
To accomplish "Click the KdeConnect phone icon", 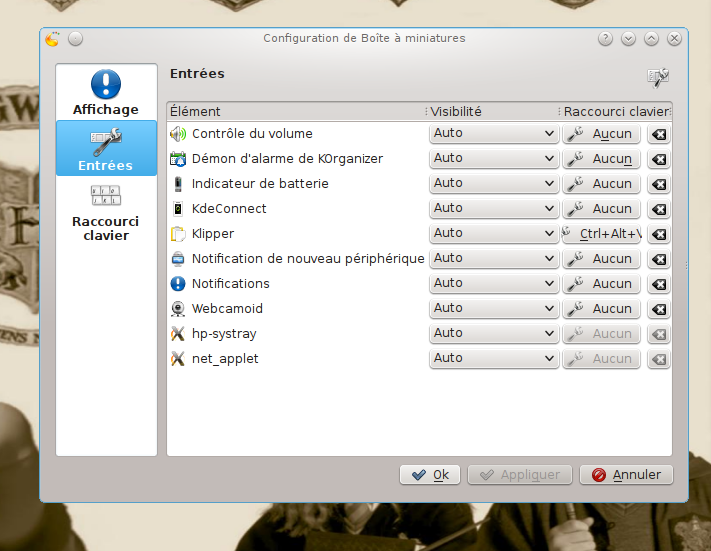I will (x=178, y=209).
